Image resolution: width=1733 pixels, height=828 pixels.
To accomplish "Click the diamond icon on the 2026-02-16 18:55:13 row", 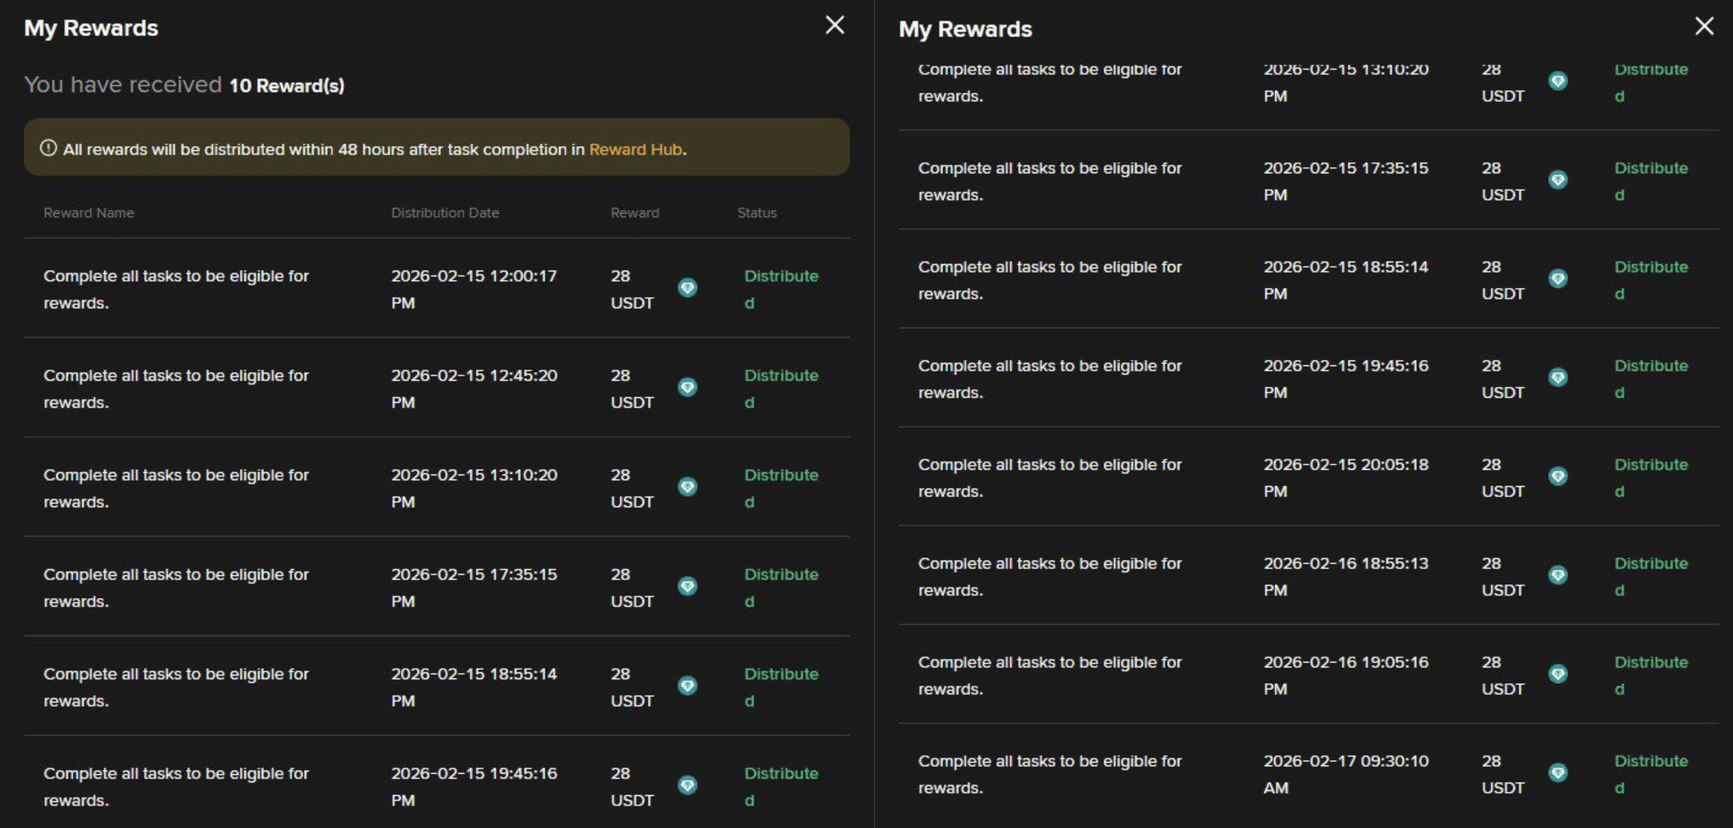I will coord(1557,575).
